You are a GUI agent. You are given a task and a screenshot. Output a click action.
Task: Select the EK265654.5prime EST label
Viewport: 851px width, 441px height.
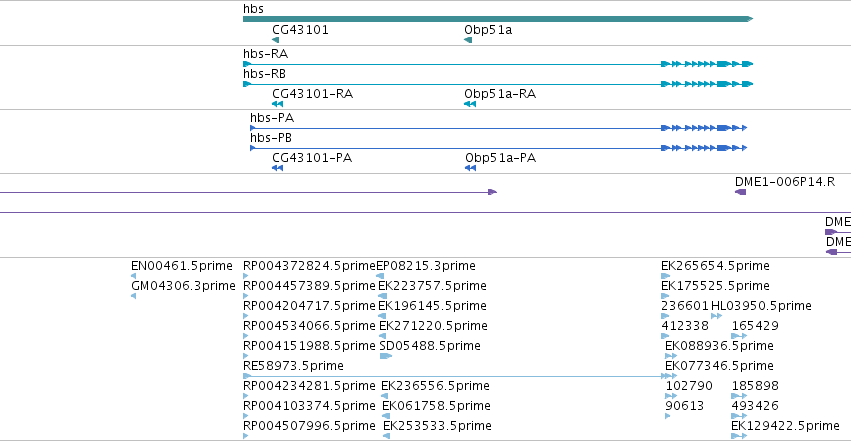point(715,266)
